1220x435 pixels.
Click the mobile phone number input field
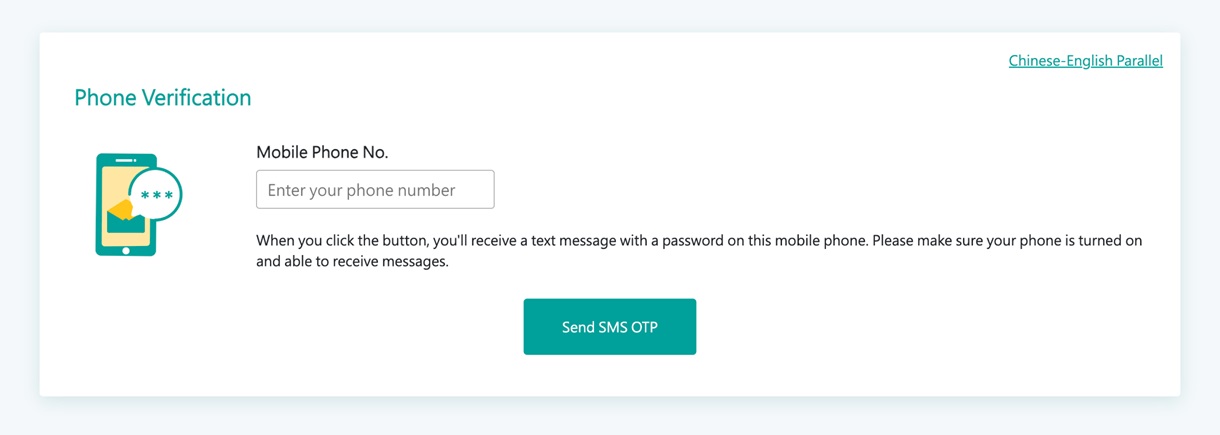click(375, 190)
